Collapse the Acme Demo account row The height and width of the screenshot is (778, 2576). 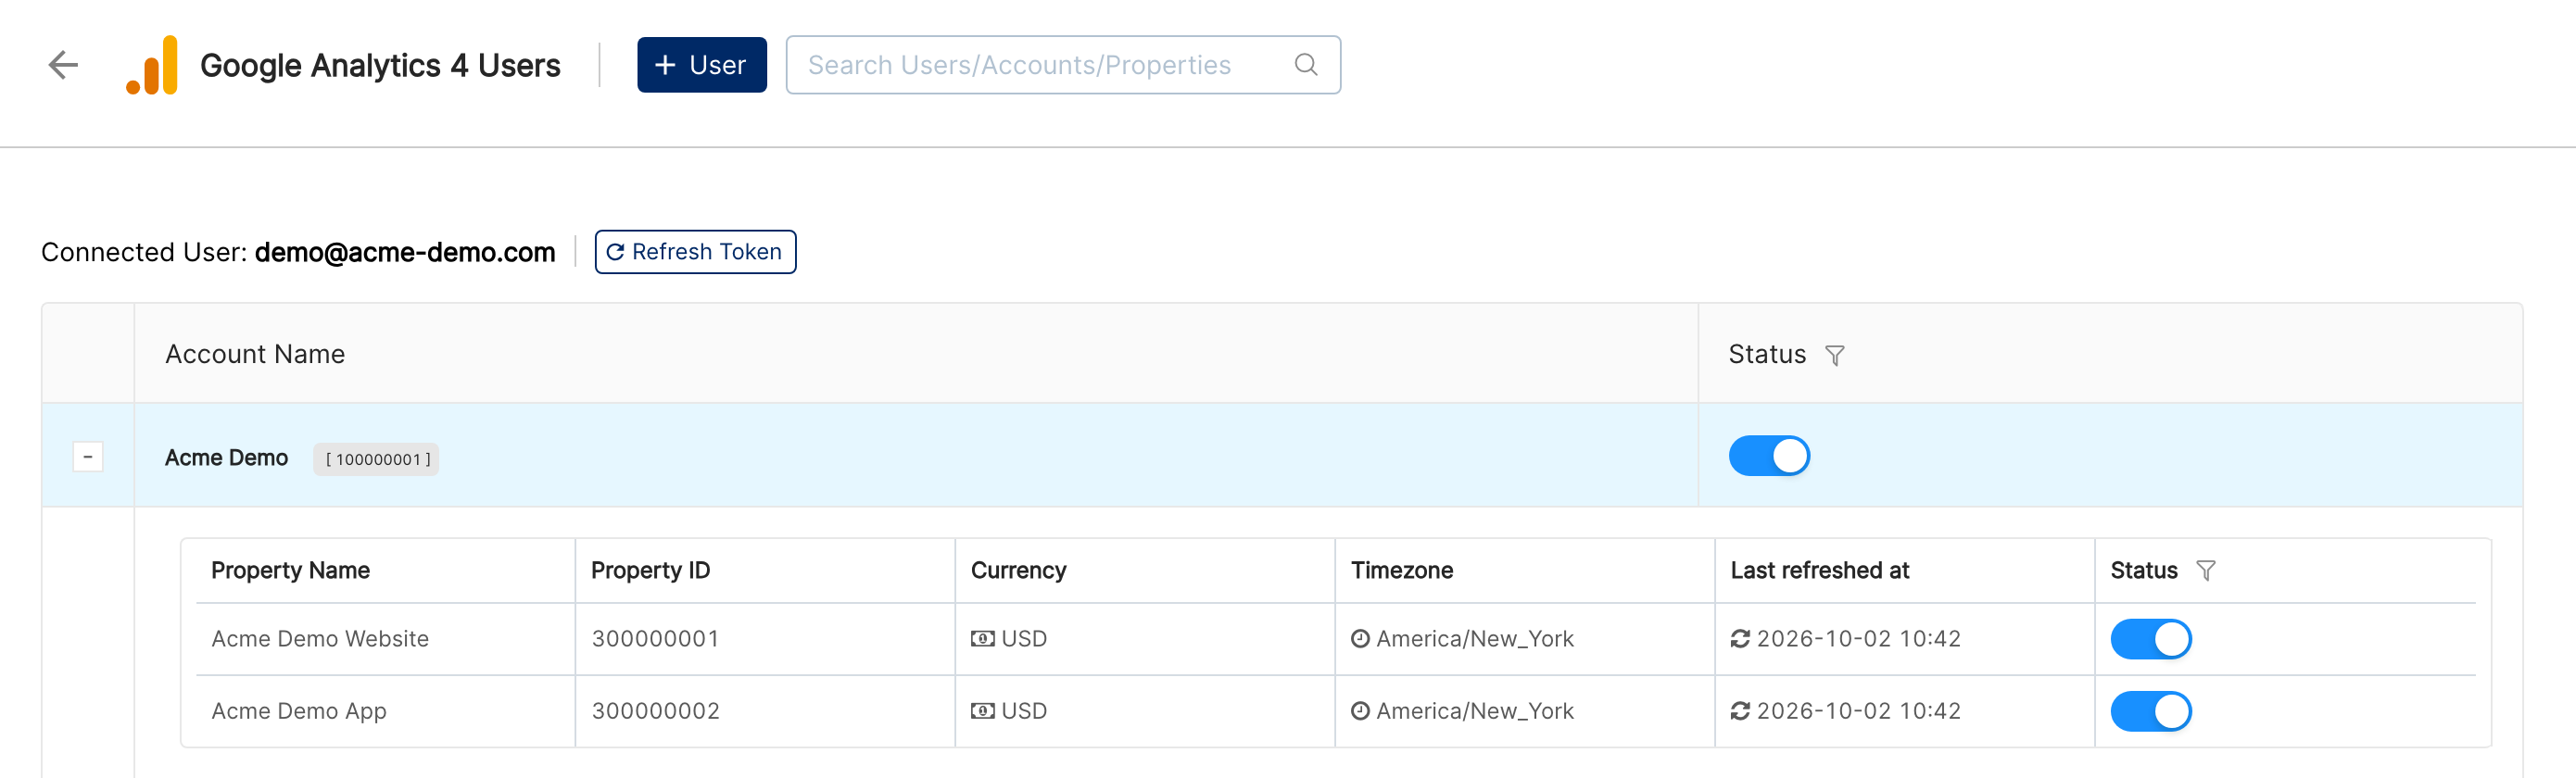tap(88, 457)
